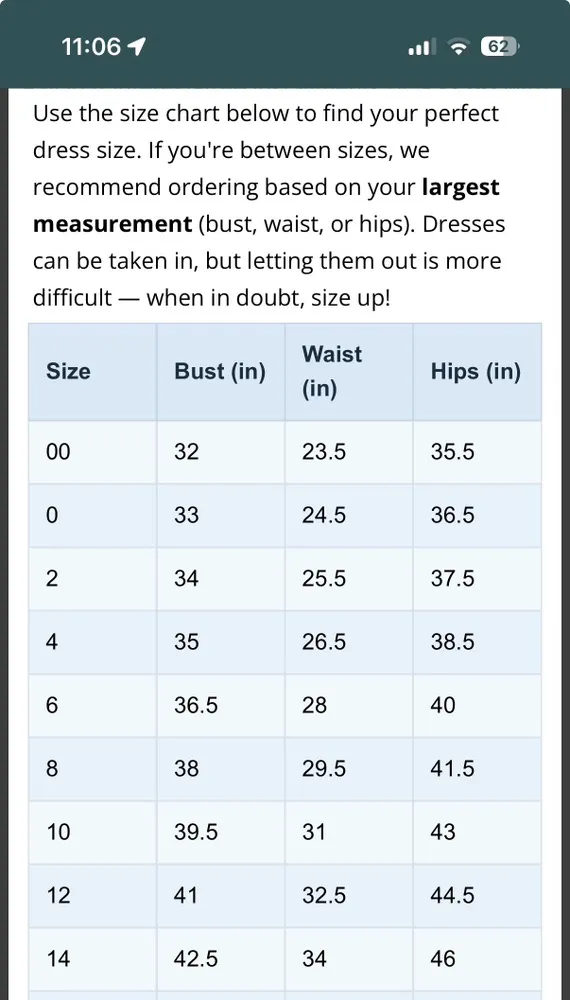This screenshot has width=570, height=1000.
Task: Tap the bust value 36.5 for size 6
Action: [196, 705]
